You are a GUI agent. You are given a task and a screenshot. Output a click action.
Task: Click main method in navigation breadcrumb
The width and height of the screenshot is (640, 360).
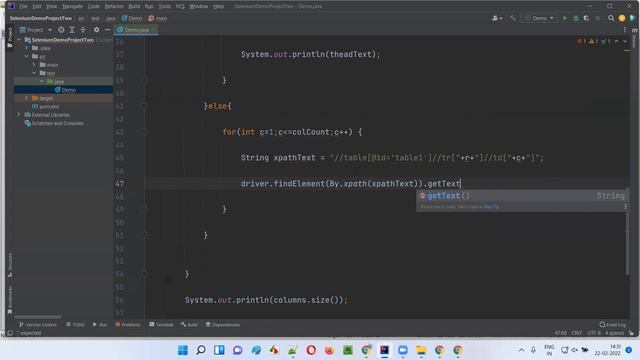[x=158, y=18]
